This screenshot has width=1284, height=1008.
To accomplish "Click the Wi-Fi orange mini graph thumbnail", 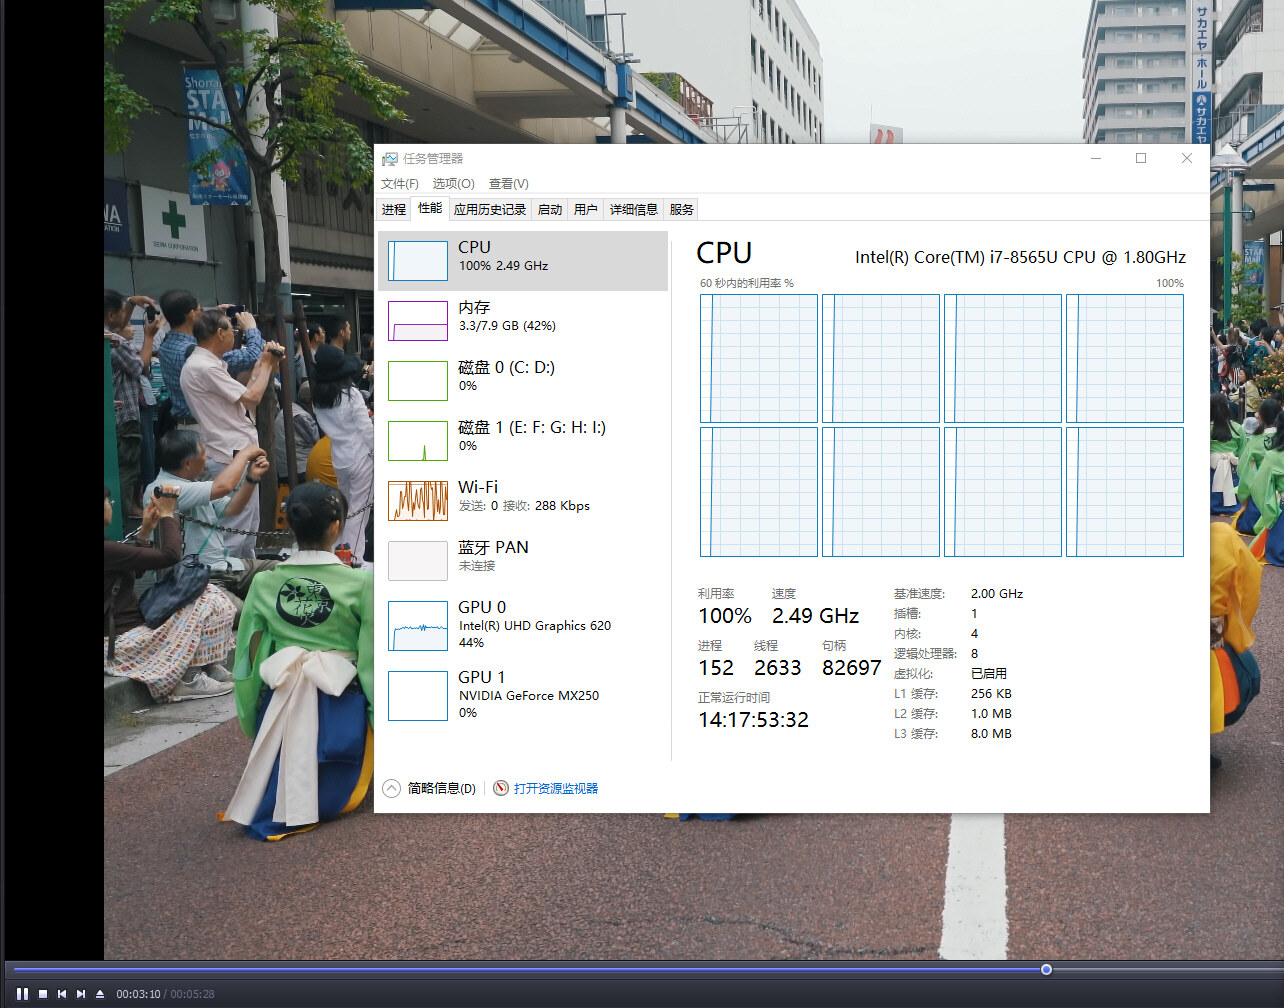I will (x=418, y=501).
